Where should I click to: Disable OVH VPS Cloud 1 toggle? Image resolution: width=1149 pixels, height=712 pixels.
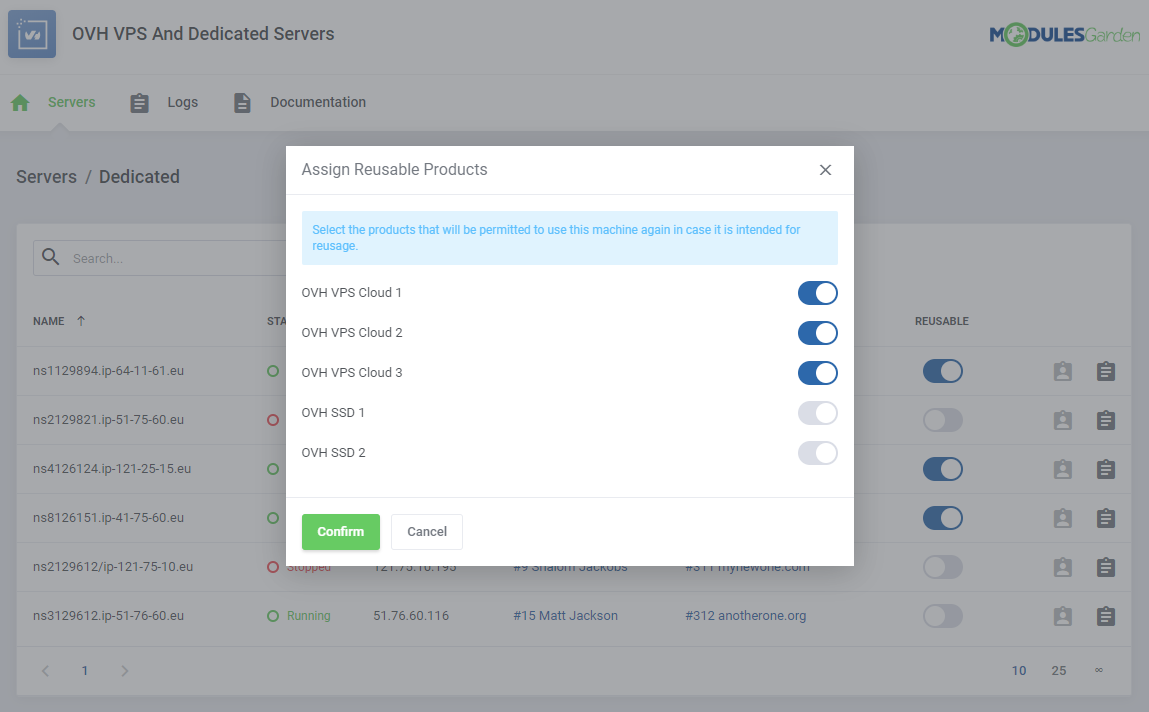[x=817, y=293]
